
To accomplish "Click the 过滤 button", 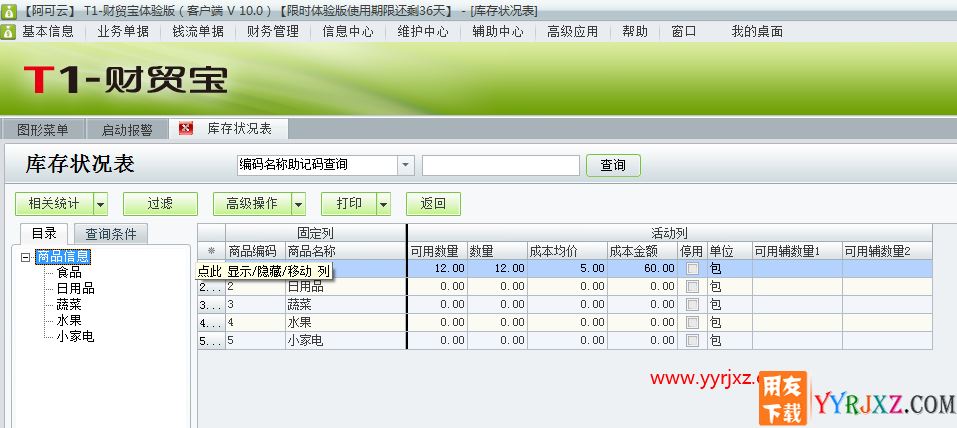I will pos(161,204).
